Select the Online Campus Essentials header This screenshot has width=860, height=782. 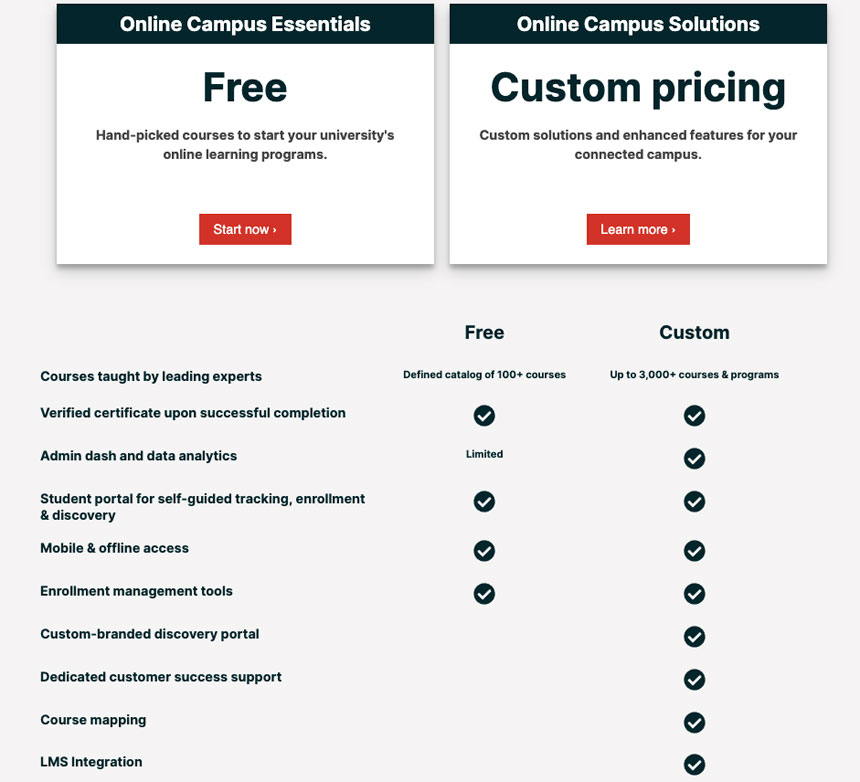coord(245,24)
